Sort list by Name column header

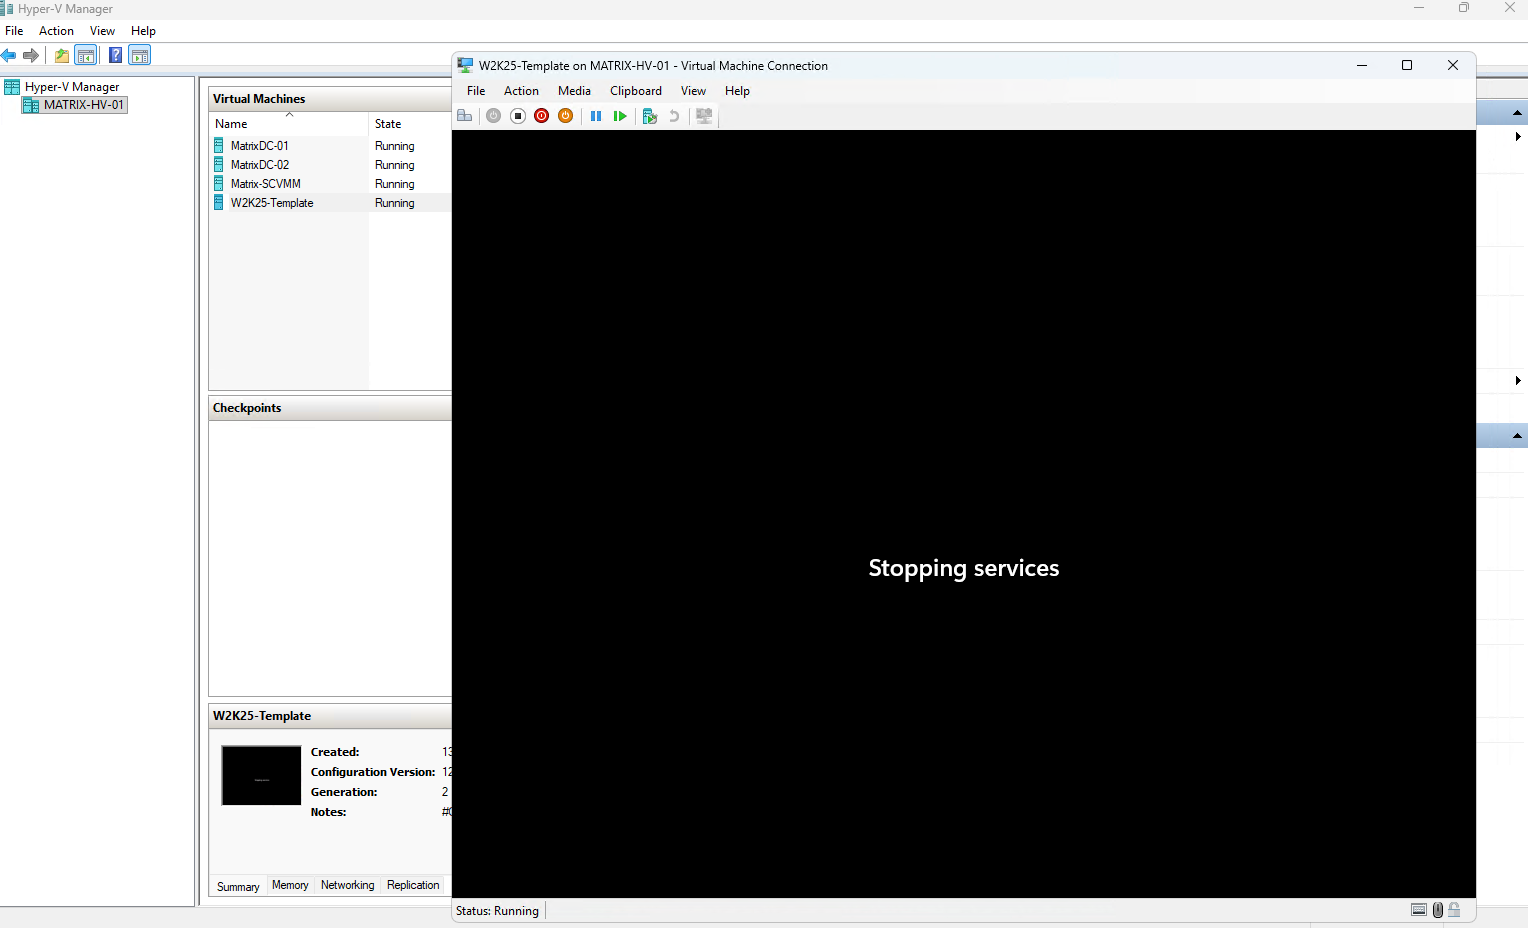tap(289, 124)
